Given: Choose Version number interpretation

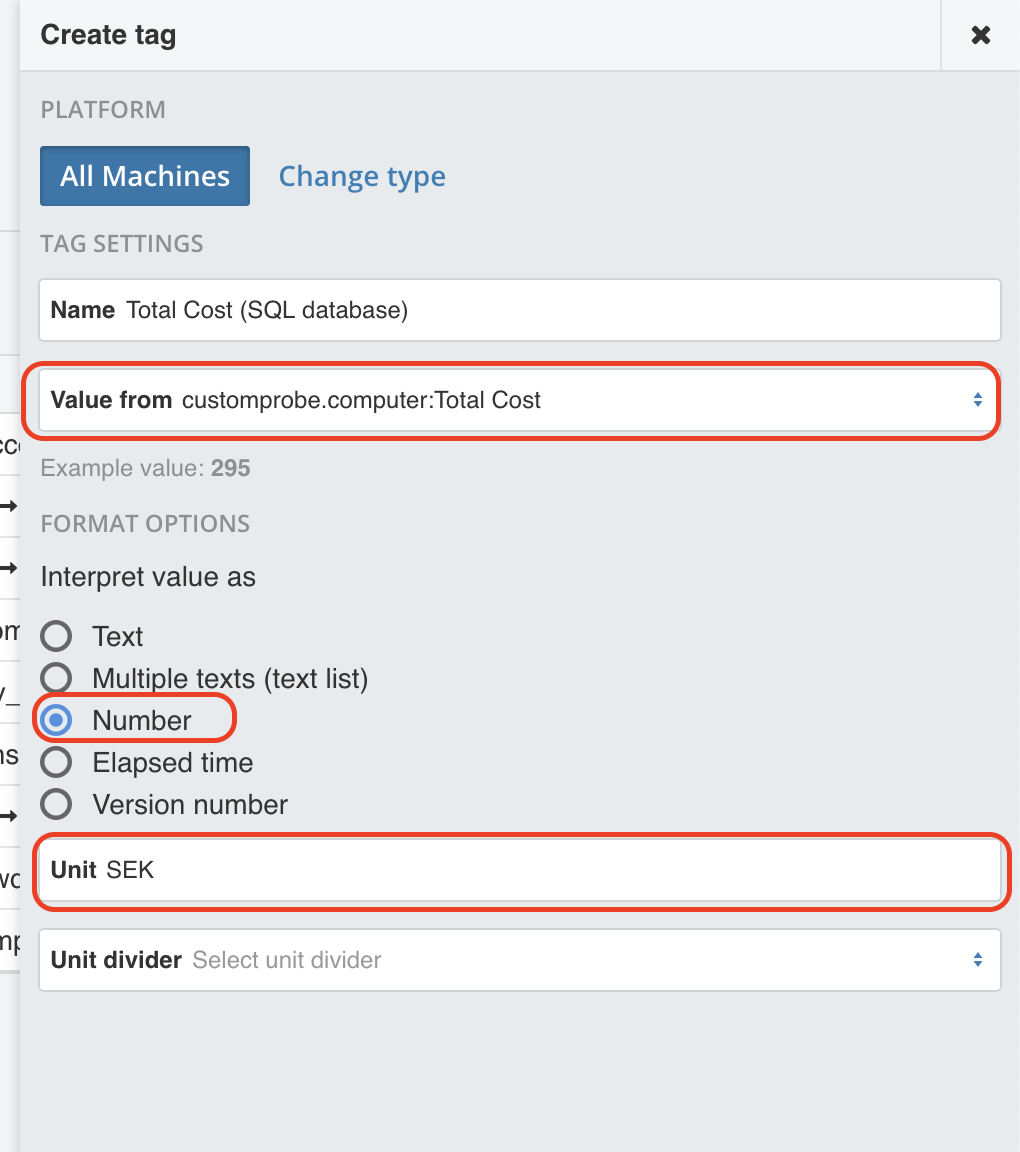Looking at the screenshot, I should pyautogui.click(x=57, y=804).
